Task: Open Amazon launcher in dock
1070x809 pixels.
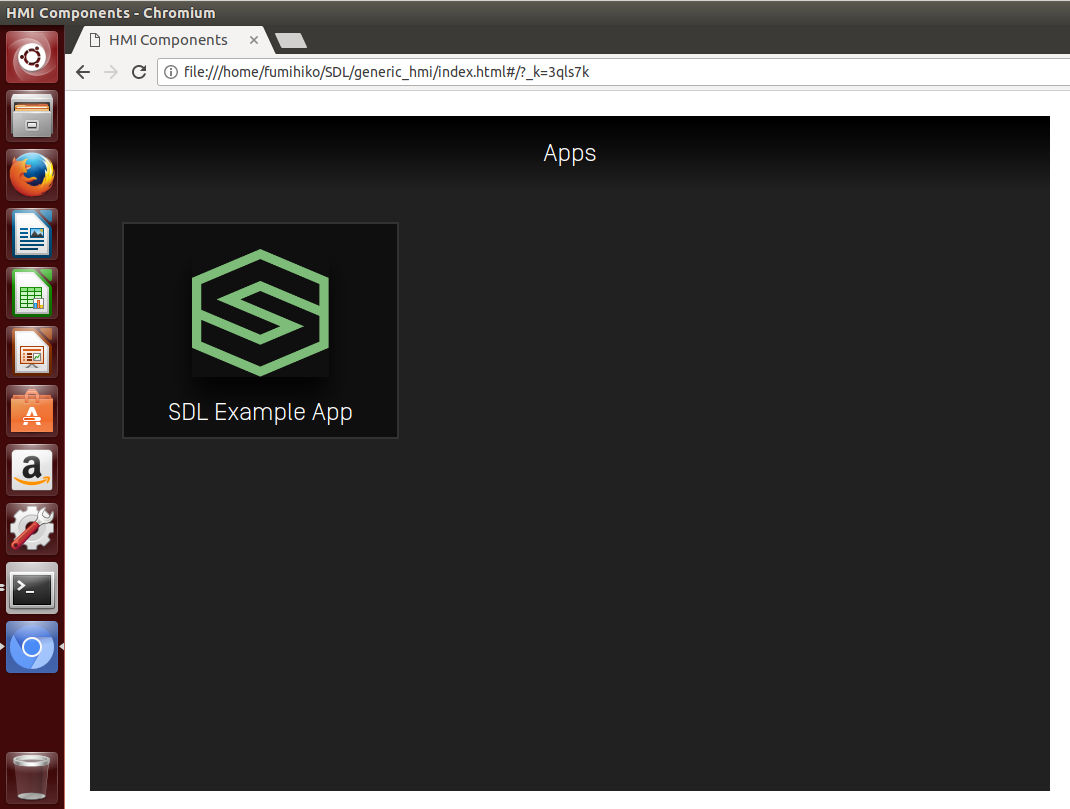Action: point(32,470)
